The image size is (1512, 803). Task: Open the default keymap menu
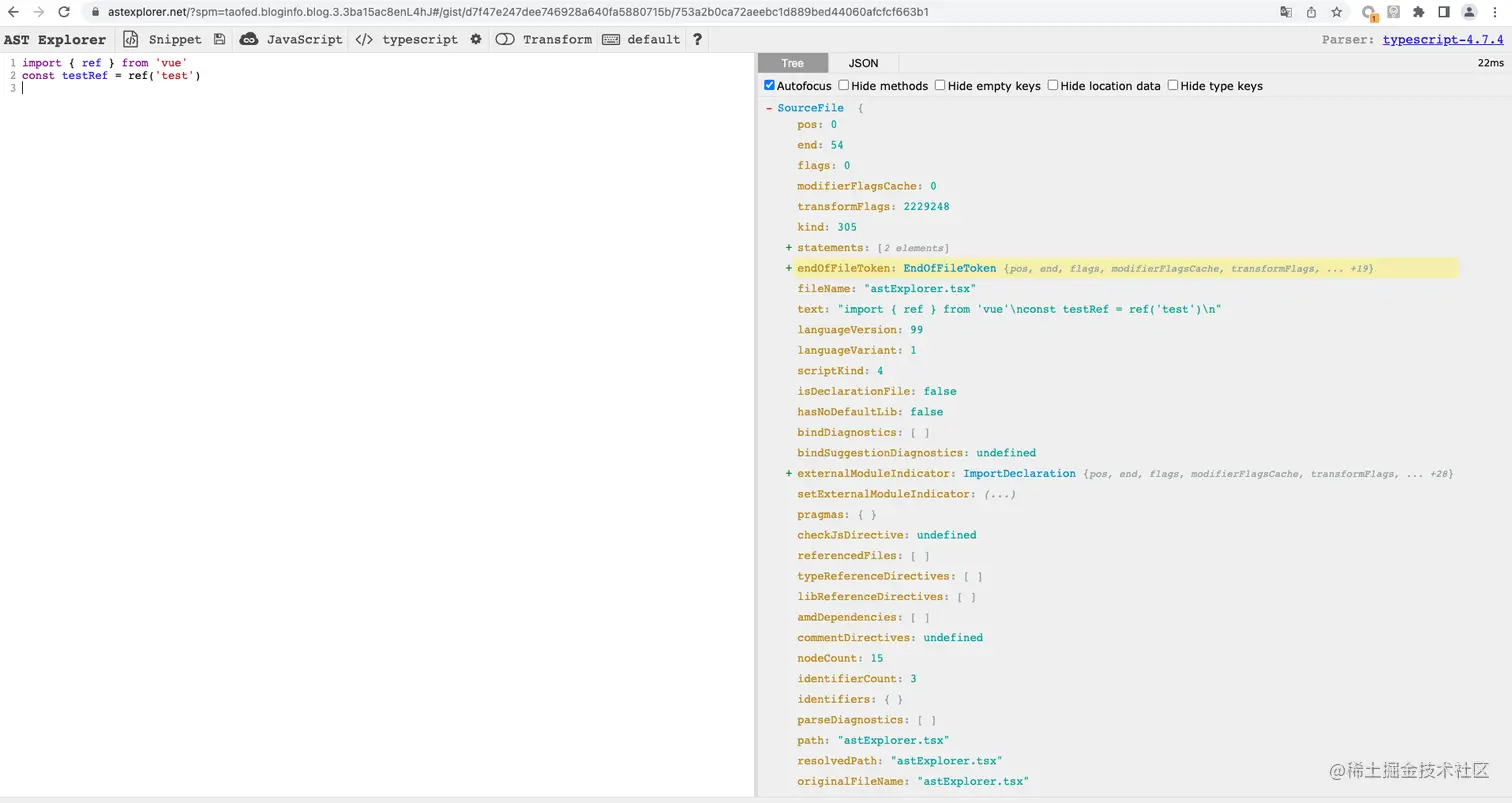click(x=641, y=39)
